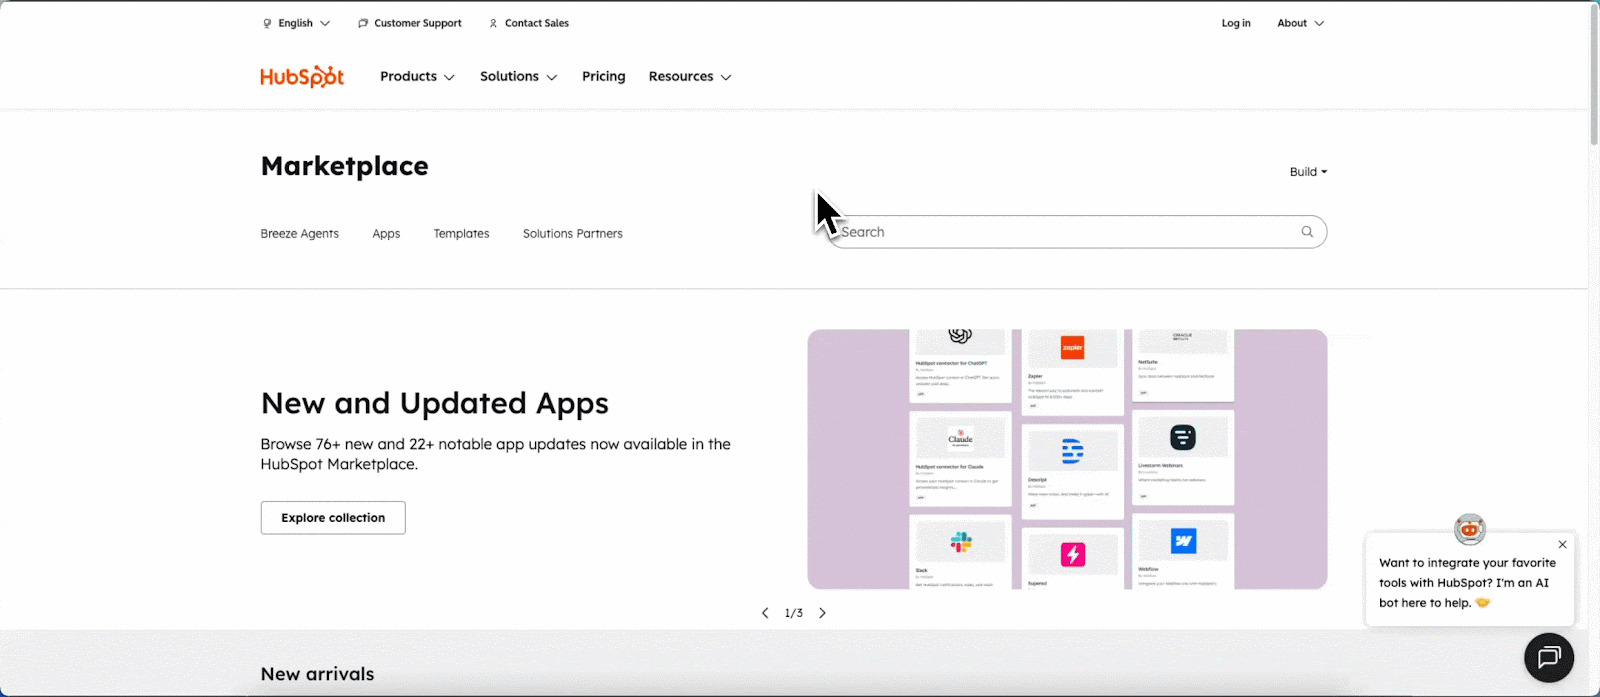Open the Log in page
1600x697 pixels.
click(1236, 23)
